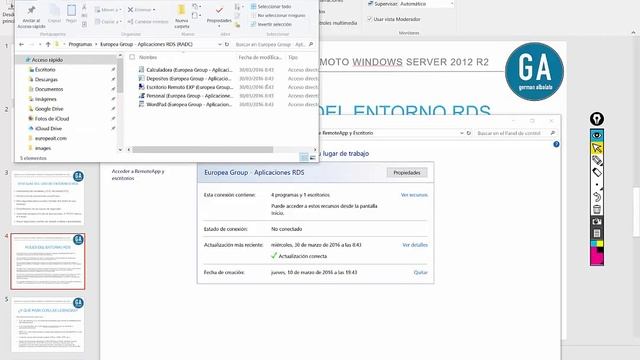Click the Pegar clipboard icon

[x=71, y=10]
